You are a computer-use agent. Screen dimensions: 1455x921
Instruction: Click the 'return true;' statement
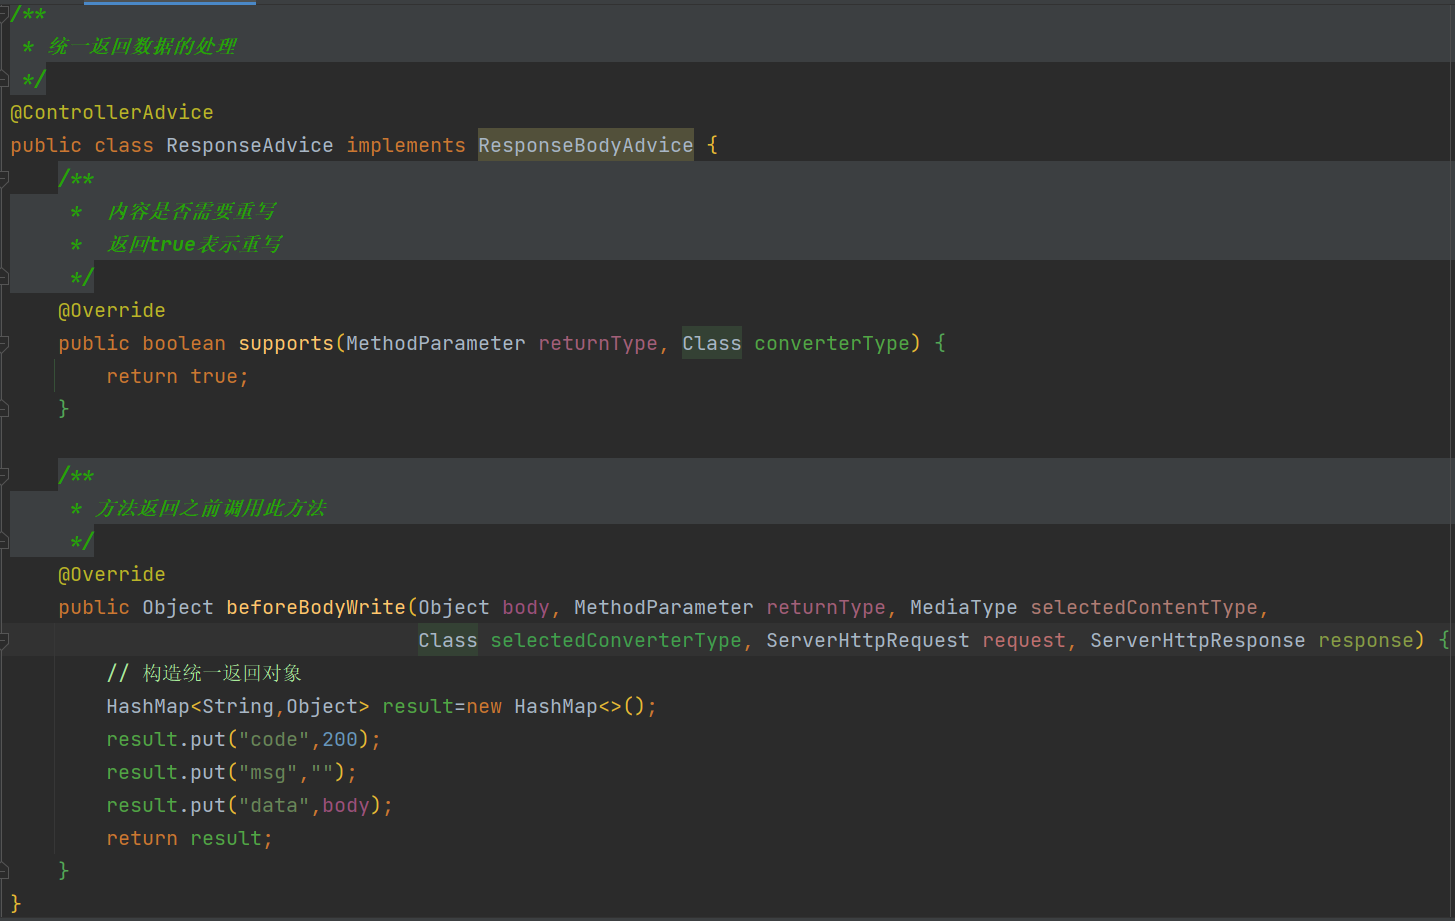tap(178, 376)
